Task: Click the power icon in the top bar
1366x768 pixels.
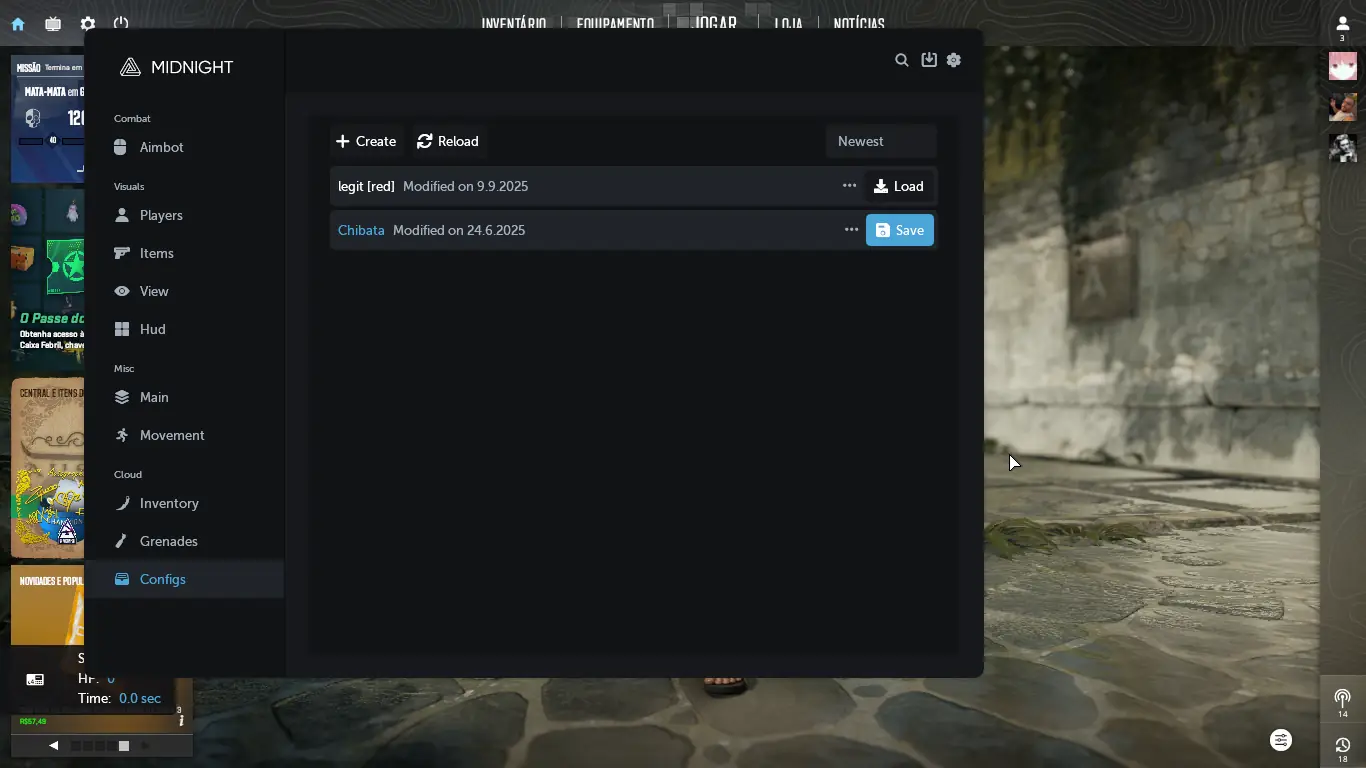Action: tap(121, 24)
